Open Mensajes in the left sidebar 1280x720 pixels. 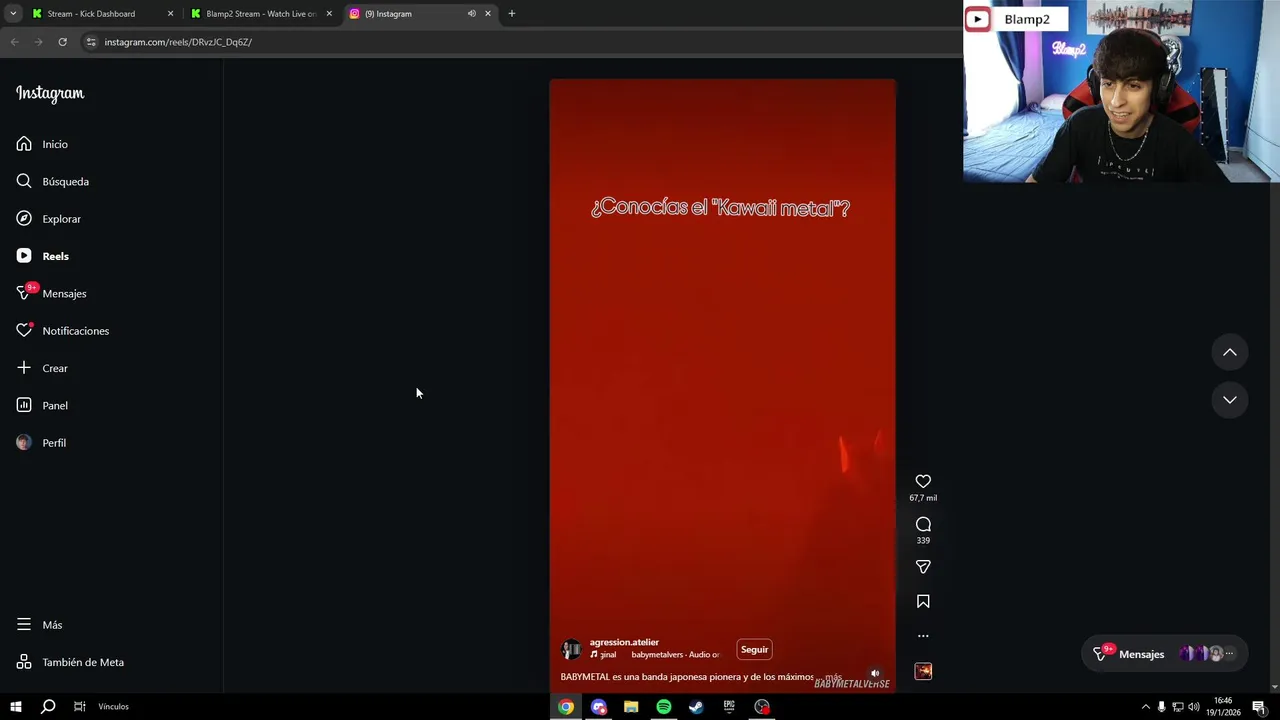51,293
